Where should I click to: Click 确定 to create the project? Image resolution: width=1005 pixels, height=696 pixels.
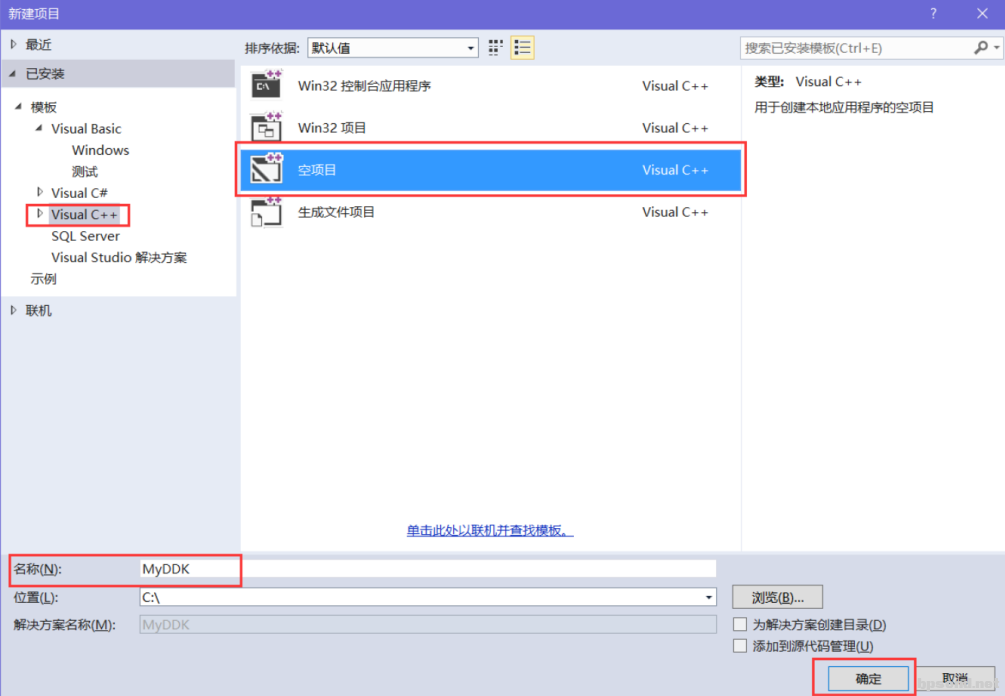[x=868, y=679]
